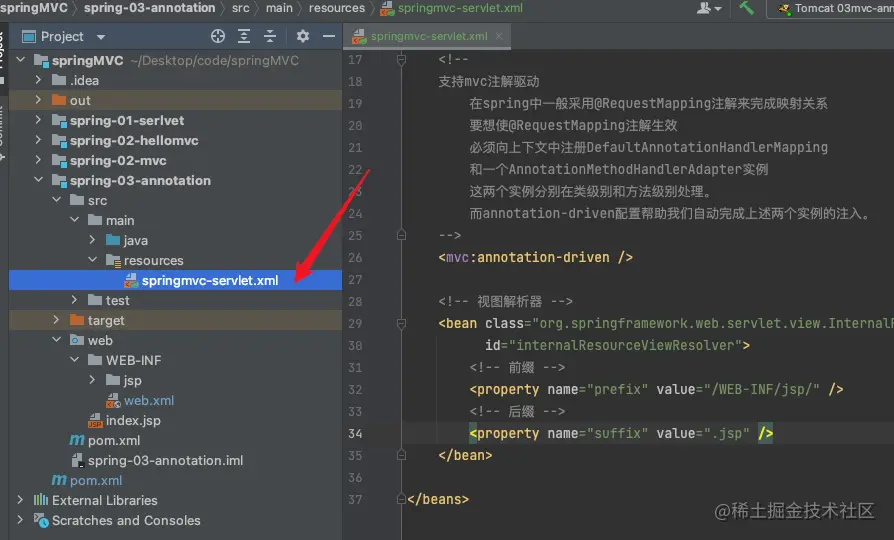Expand the java source folder
Screen dimensions: 894x540
pos(92,240)
